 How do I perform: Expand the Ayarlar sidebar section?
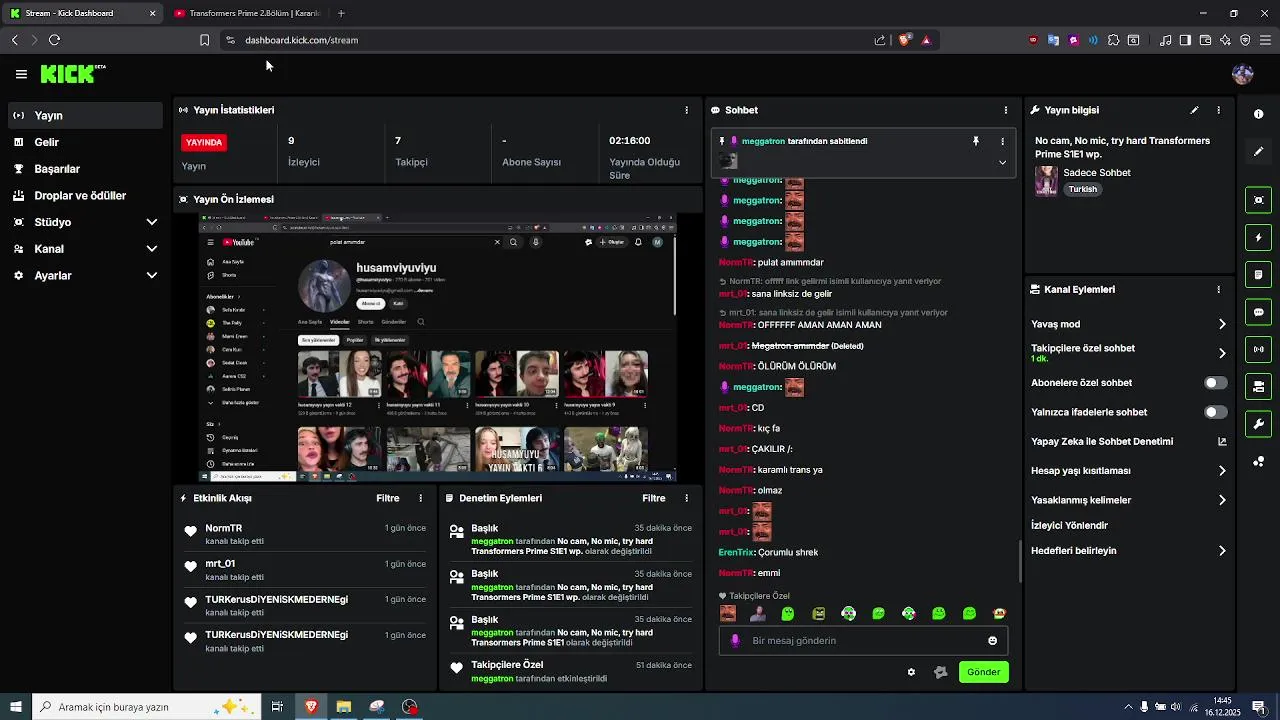click(152, 275)
